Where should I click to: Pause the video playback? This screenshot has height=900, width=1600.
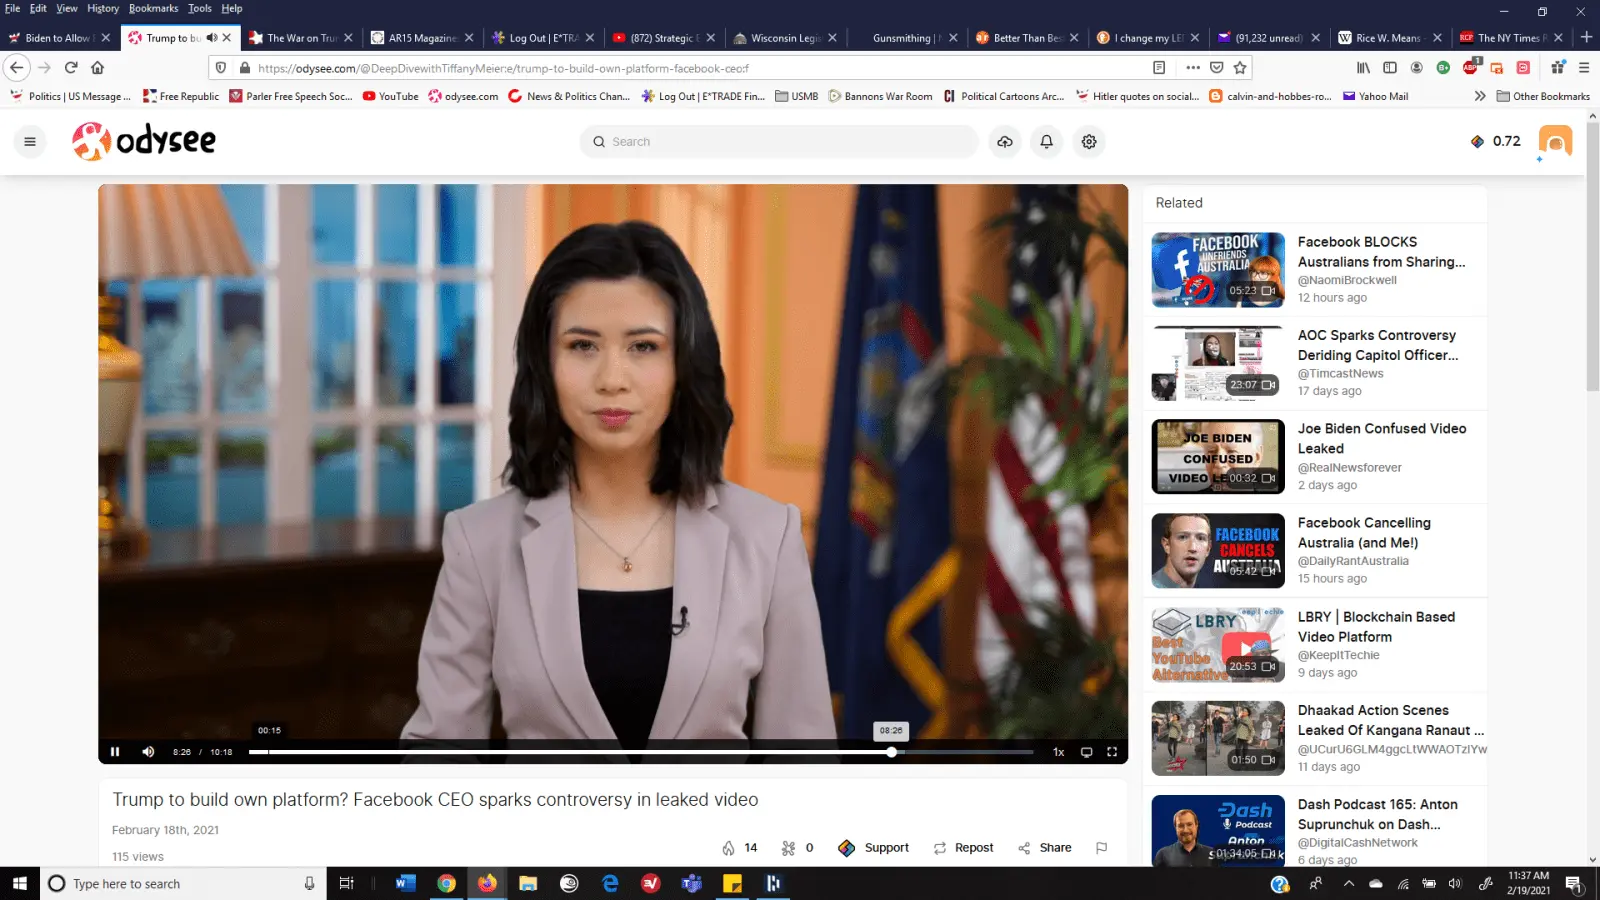pyautogui.click(x=115, y=752)
